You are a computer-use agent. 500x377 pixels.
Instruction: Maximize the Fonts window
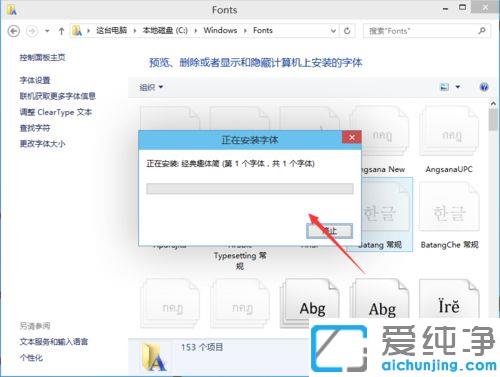[462, 8]
